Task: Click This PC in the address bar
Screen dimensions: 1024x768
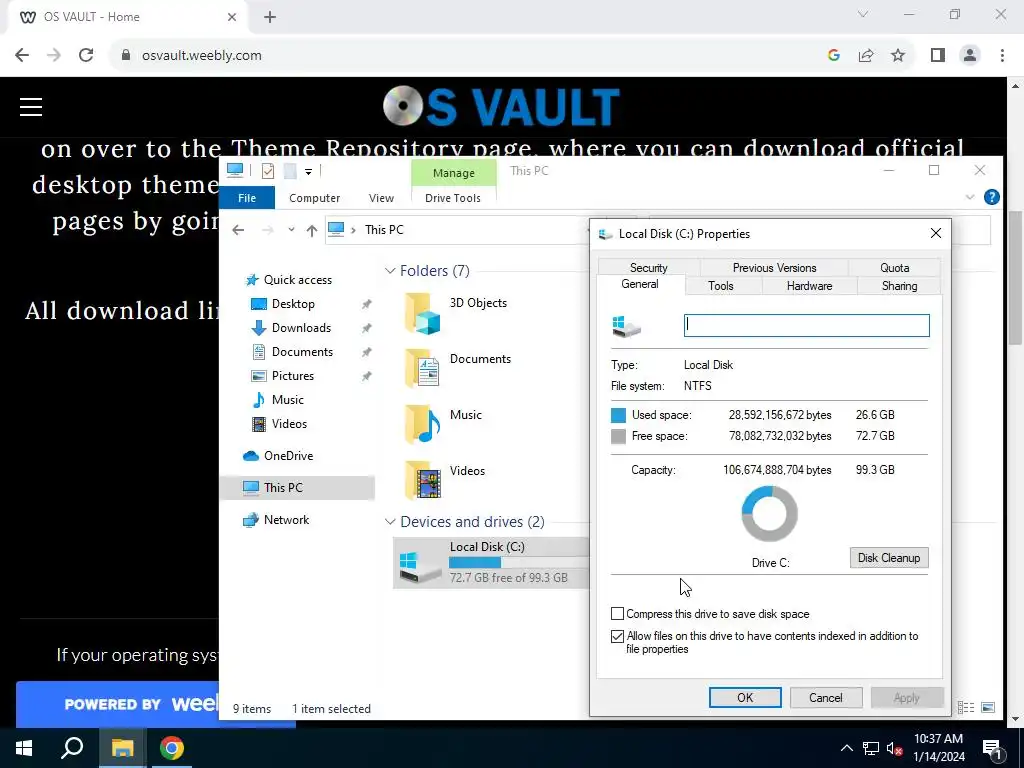Action: [x=384, y=230]
